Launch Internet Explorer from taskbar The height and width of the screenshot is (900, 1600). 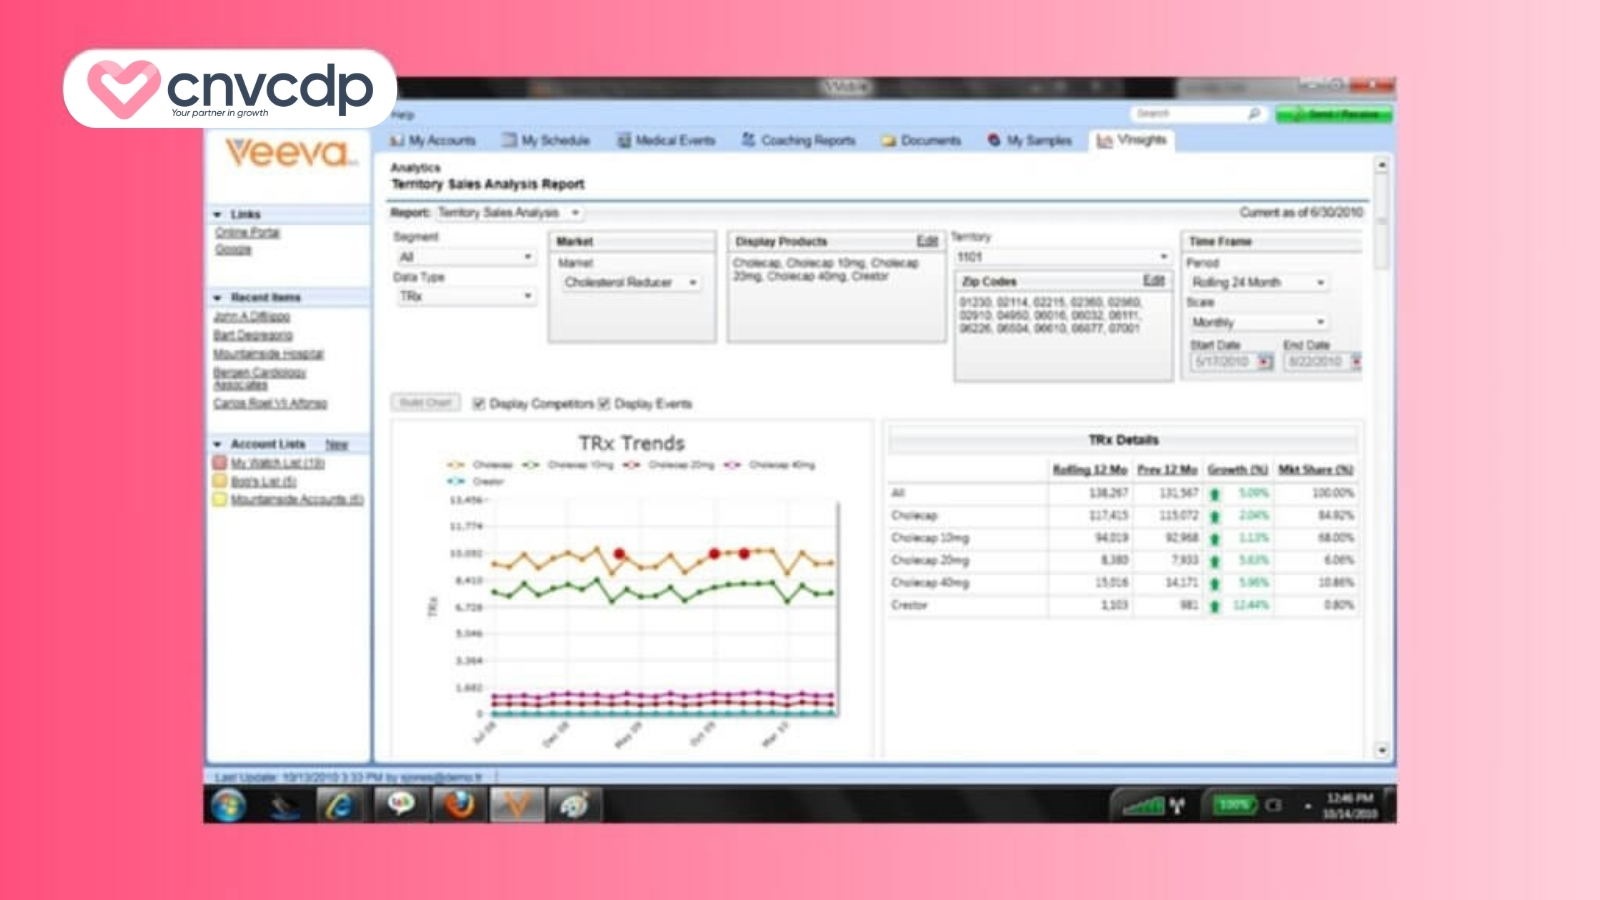(342, 805)
